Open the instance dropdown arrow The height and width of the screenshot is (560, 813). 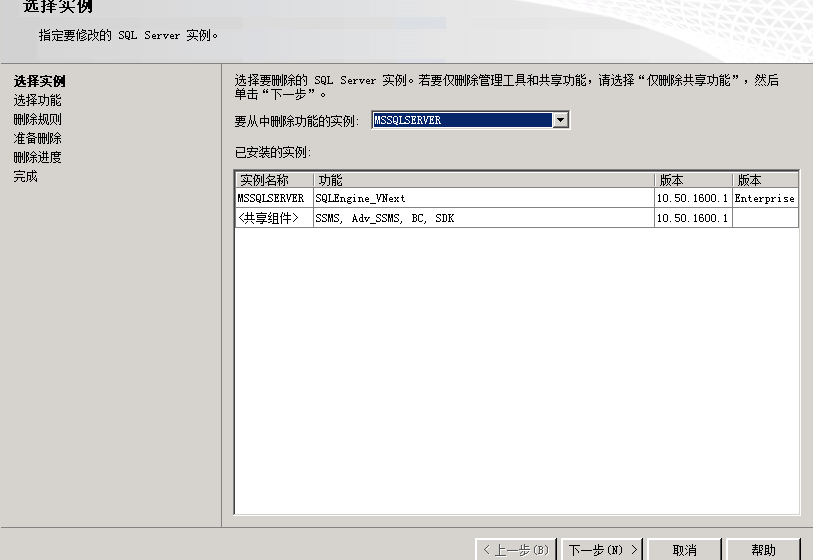click(560, 120)
